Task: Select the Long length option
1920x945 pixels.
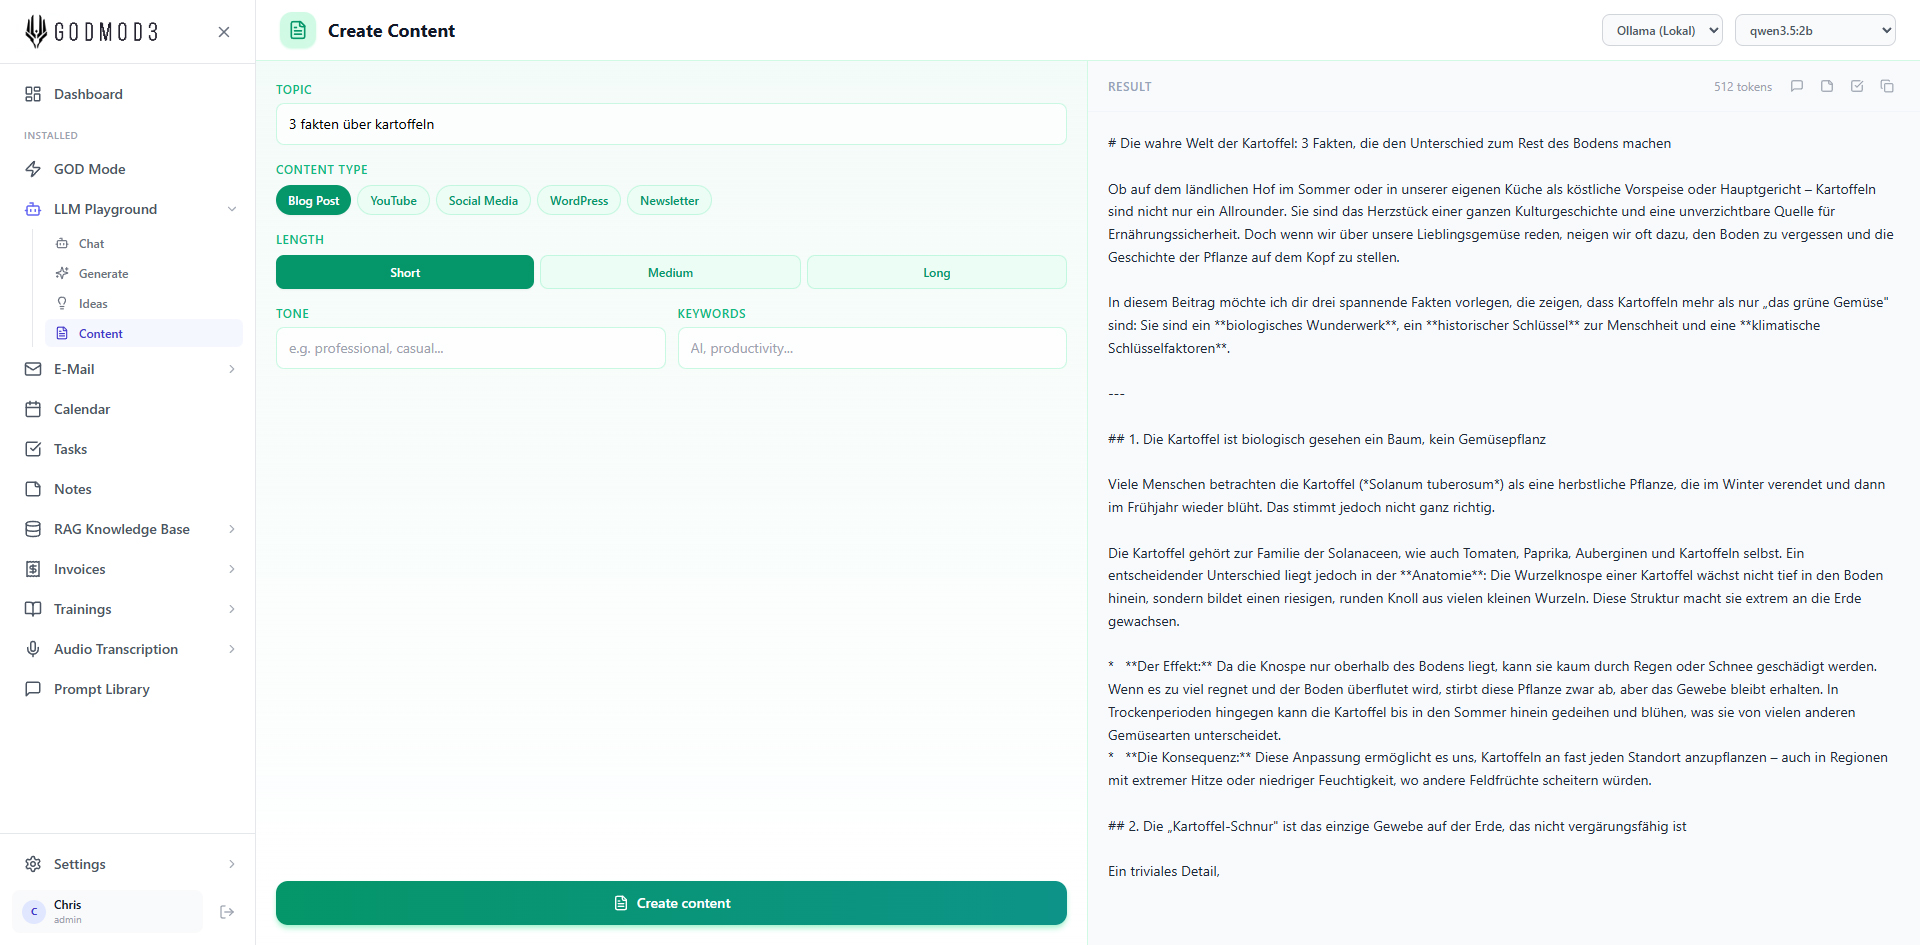Action: pos(936,272)
